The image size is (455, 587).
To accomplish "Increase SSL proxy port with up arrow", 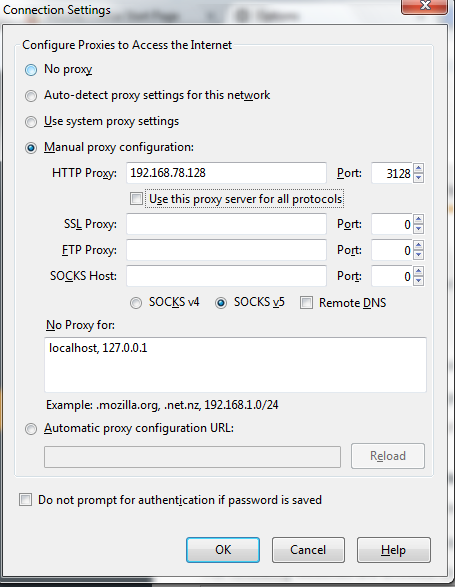I will pyautogui.click(x=419, y=219).
